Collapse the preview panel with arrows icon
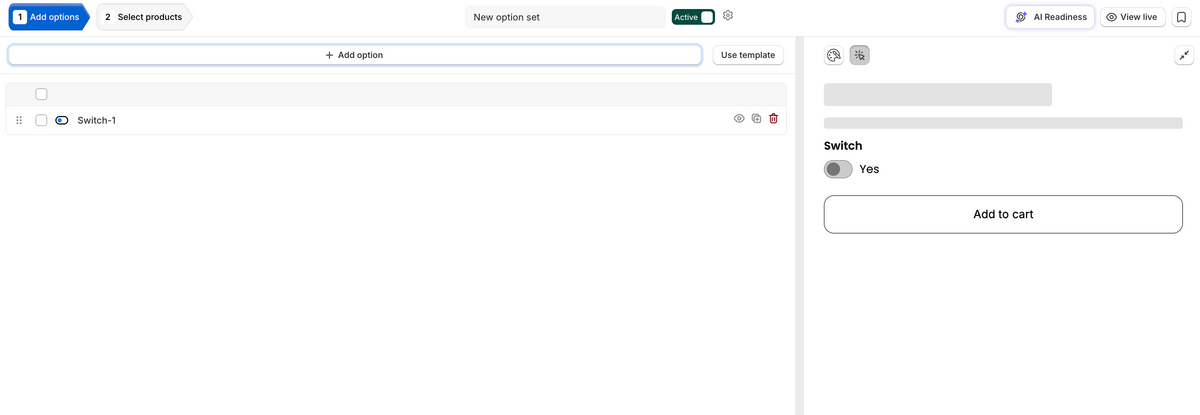The width and height of the screenshot is (1200, 415). coord(1183,56)
